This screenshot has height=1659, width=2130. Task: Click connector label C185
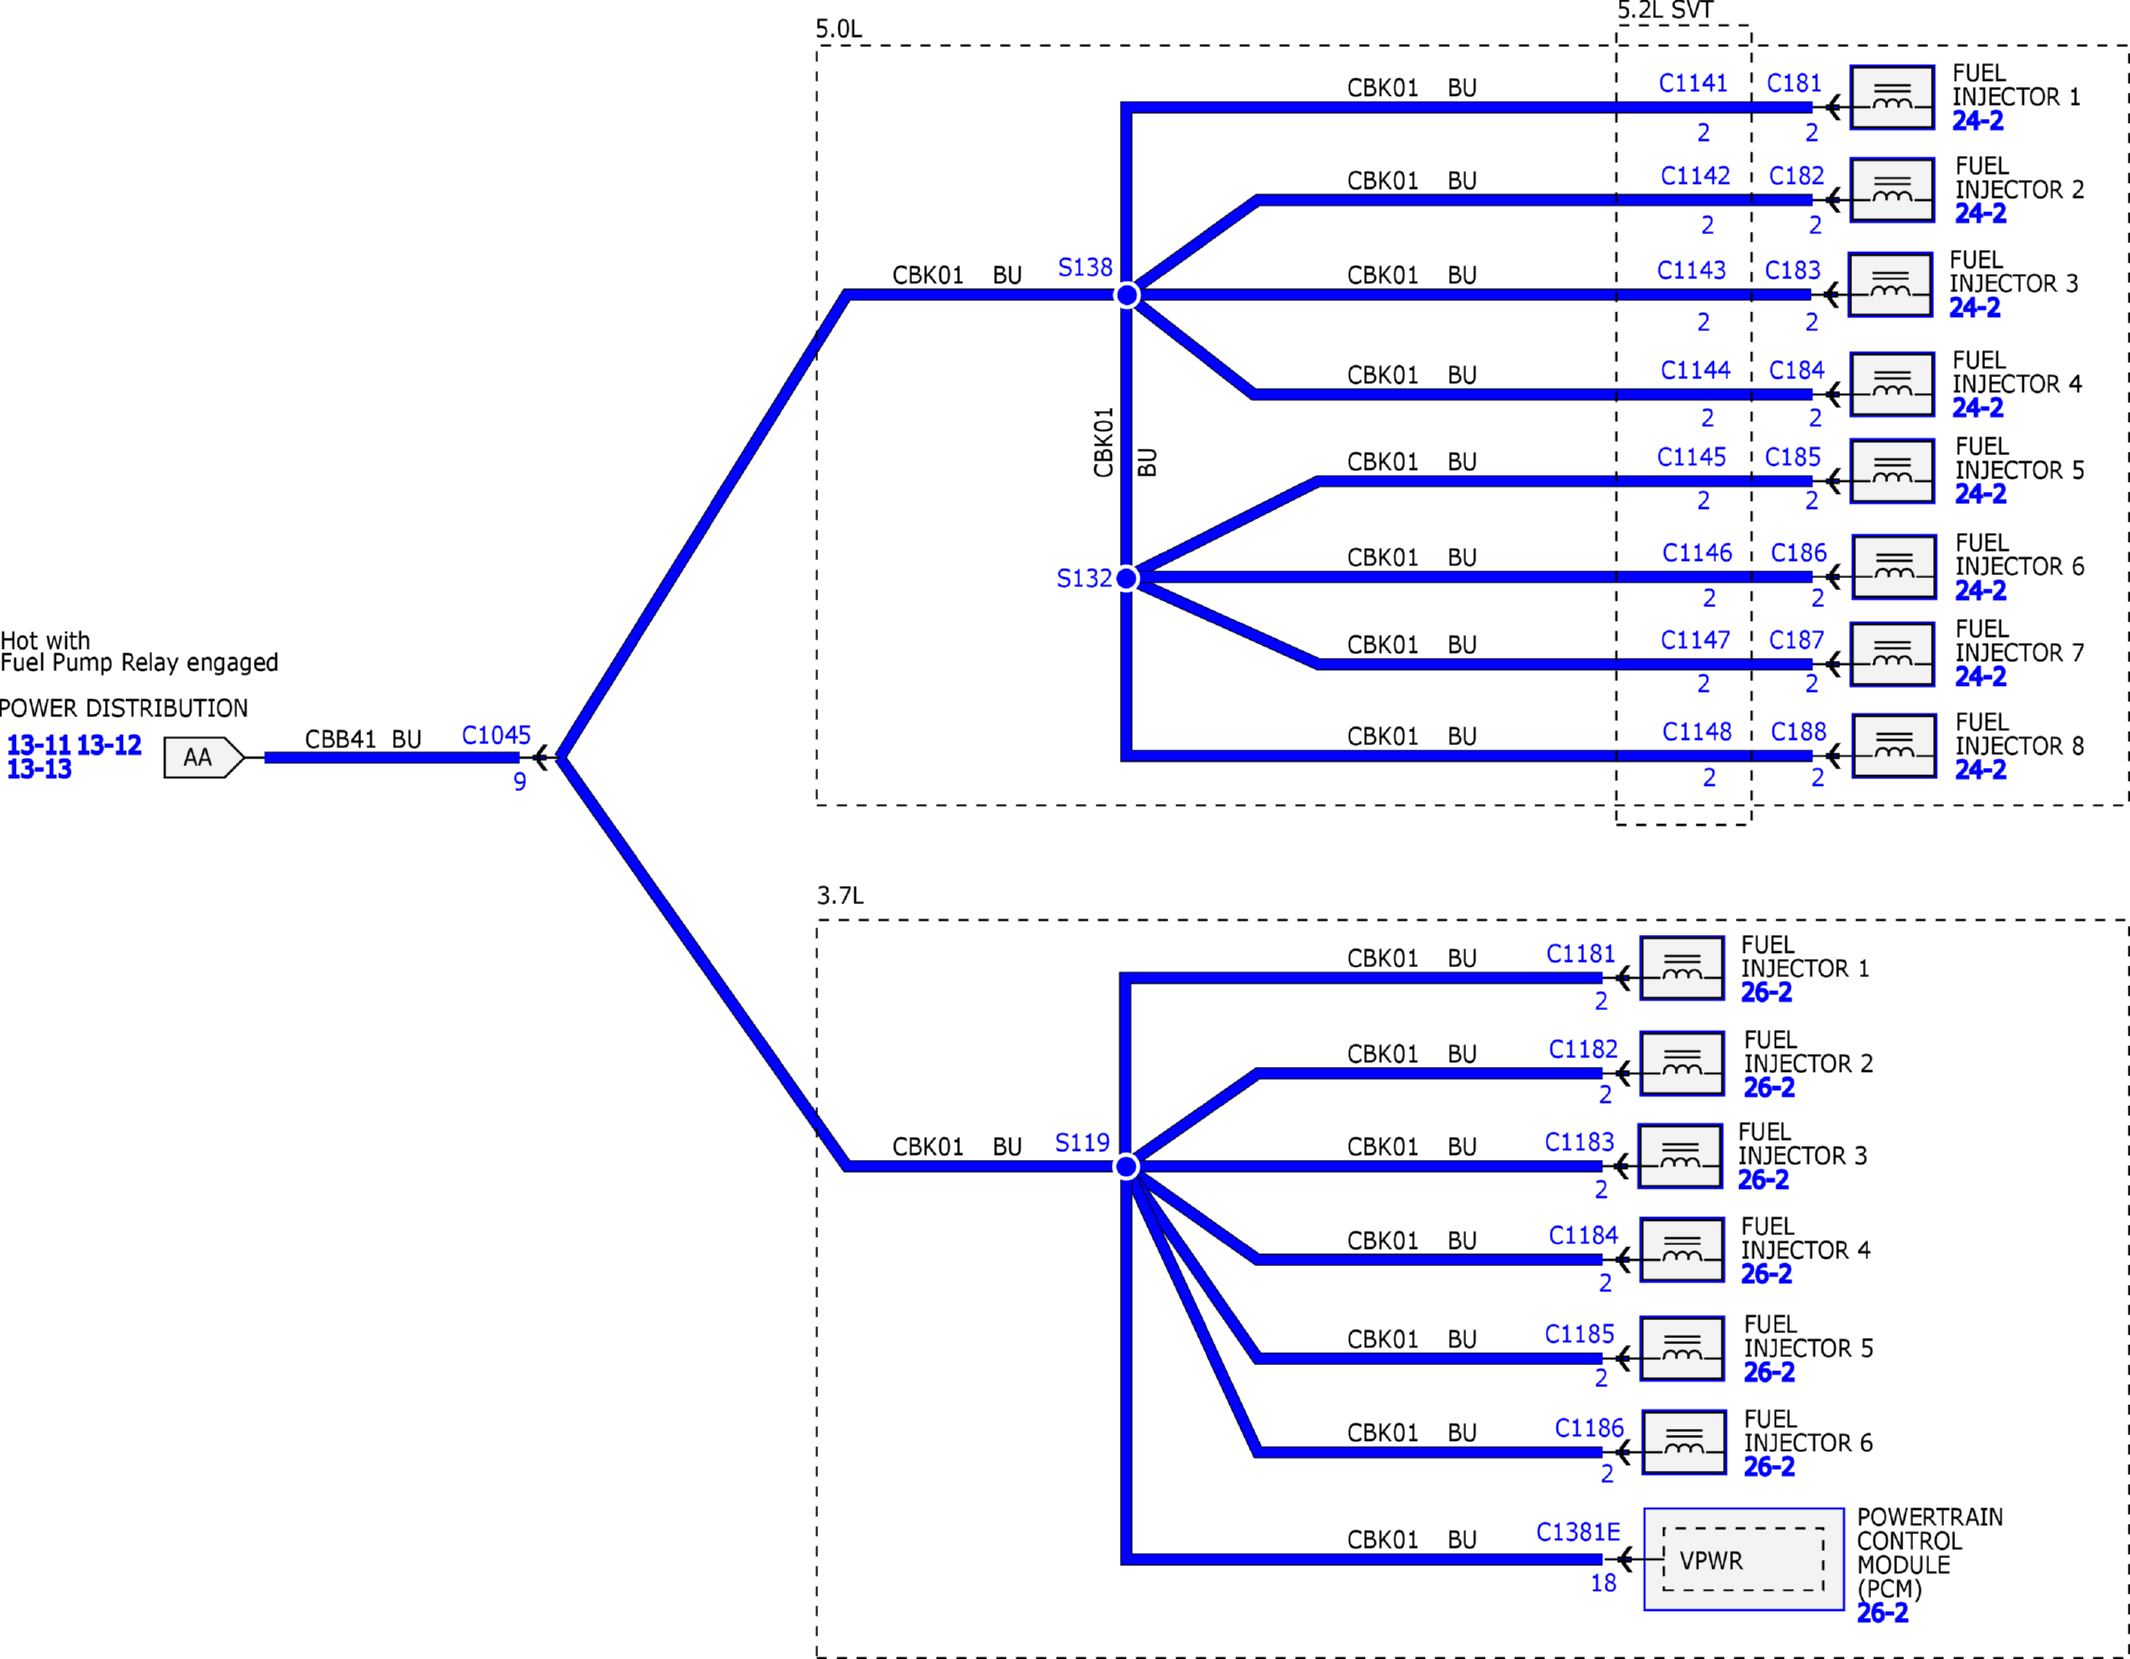[x=1792, y=457]
